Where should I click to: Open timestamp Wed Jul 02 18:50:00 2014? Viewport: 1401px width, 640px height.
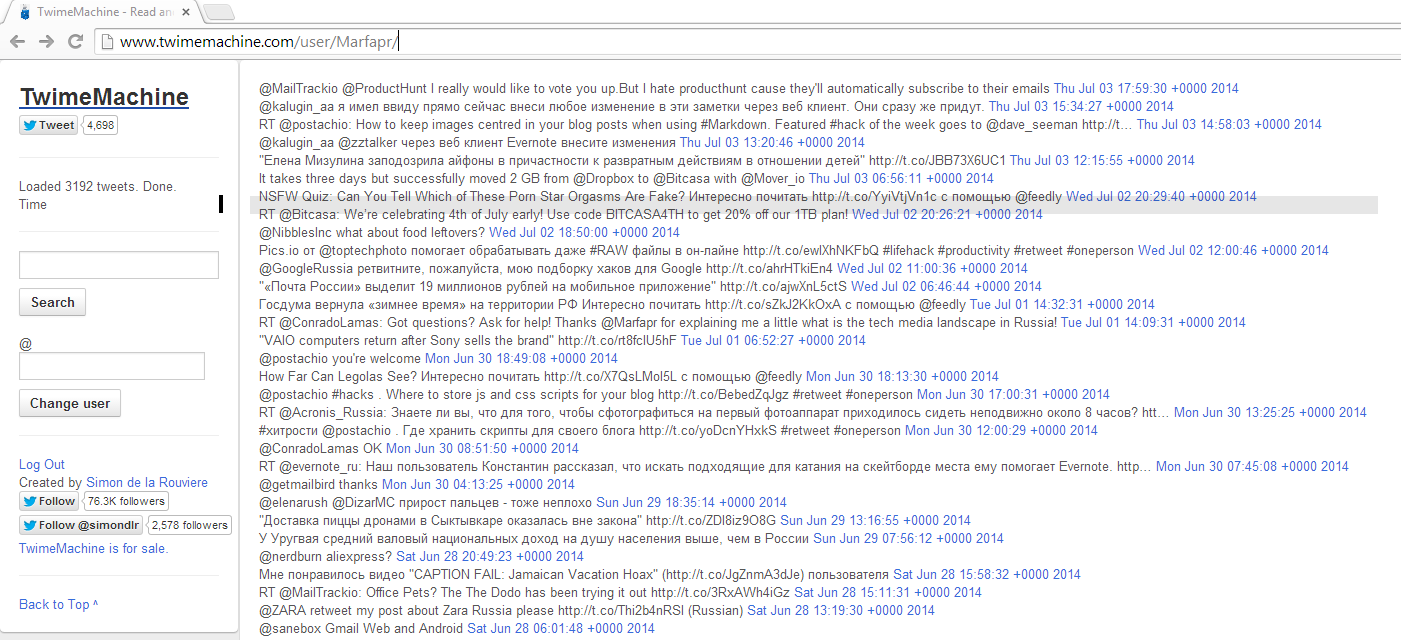(x=584, y=232)
